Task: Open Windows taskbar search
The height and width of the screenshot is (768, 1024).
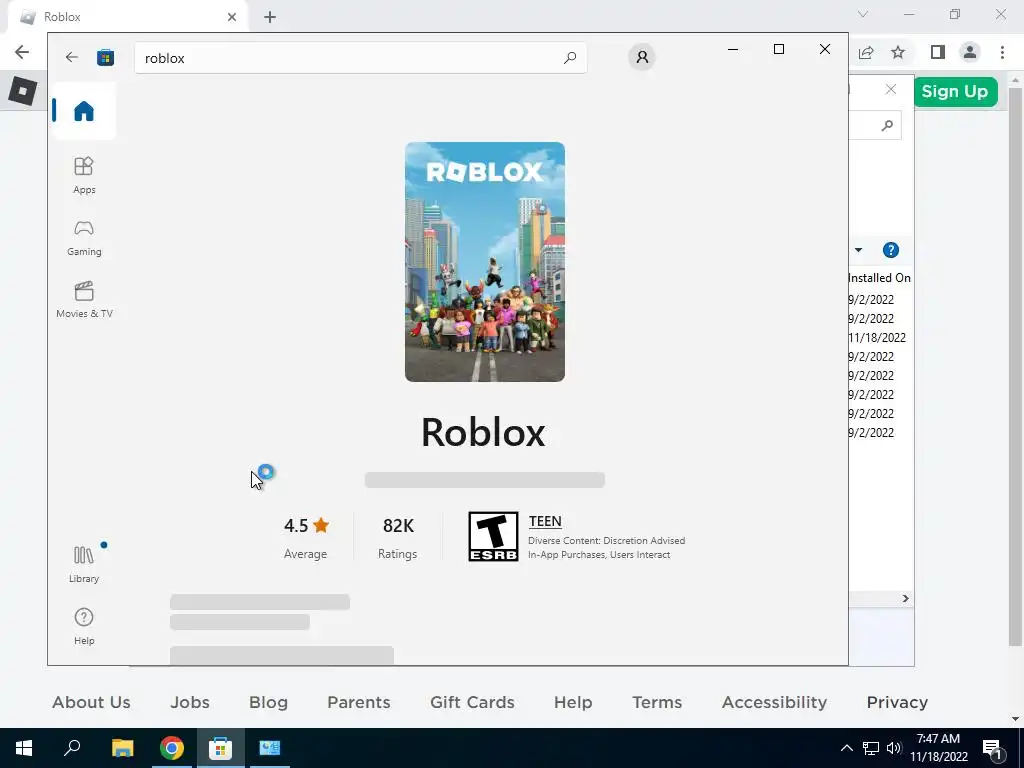Action: pos(72,748)
